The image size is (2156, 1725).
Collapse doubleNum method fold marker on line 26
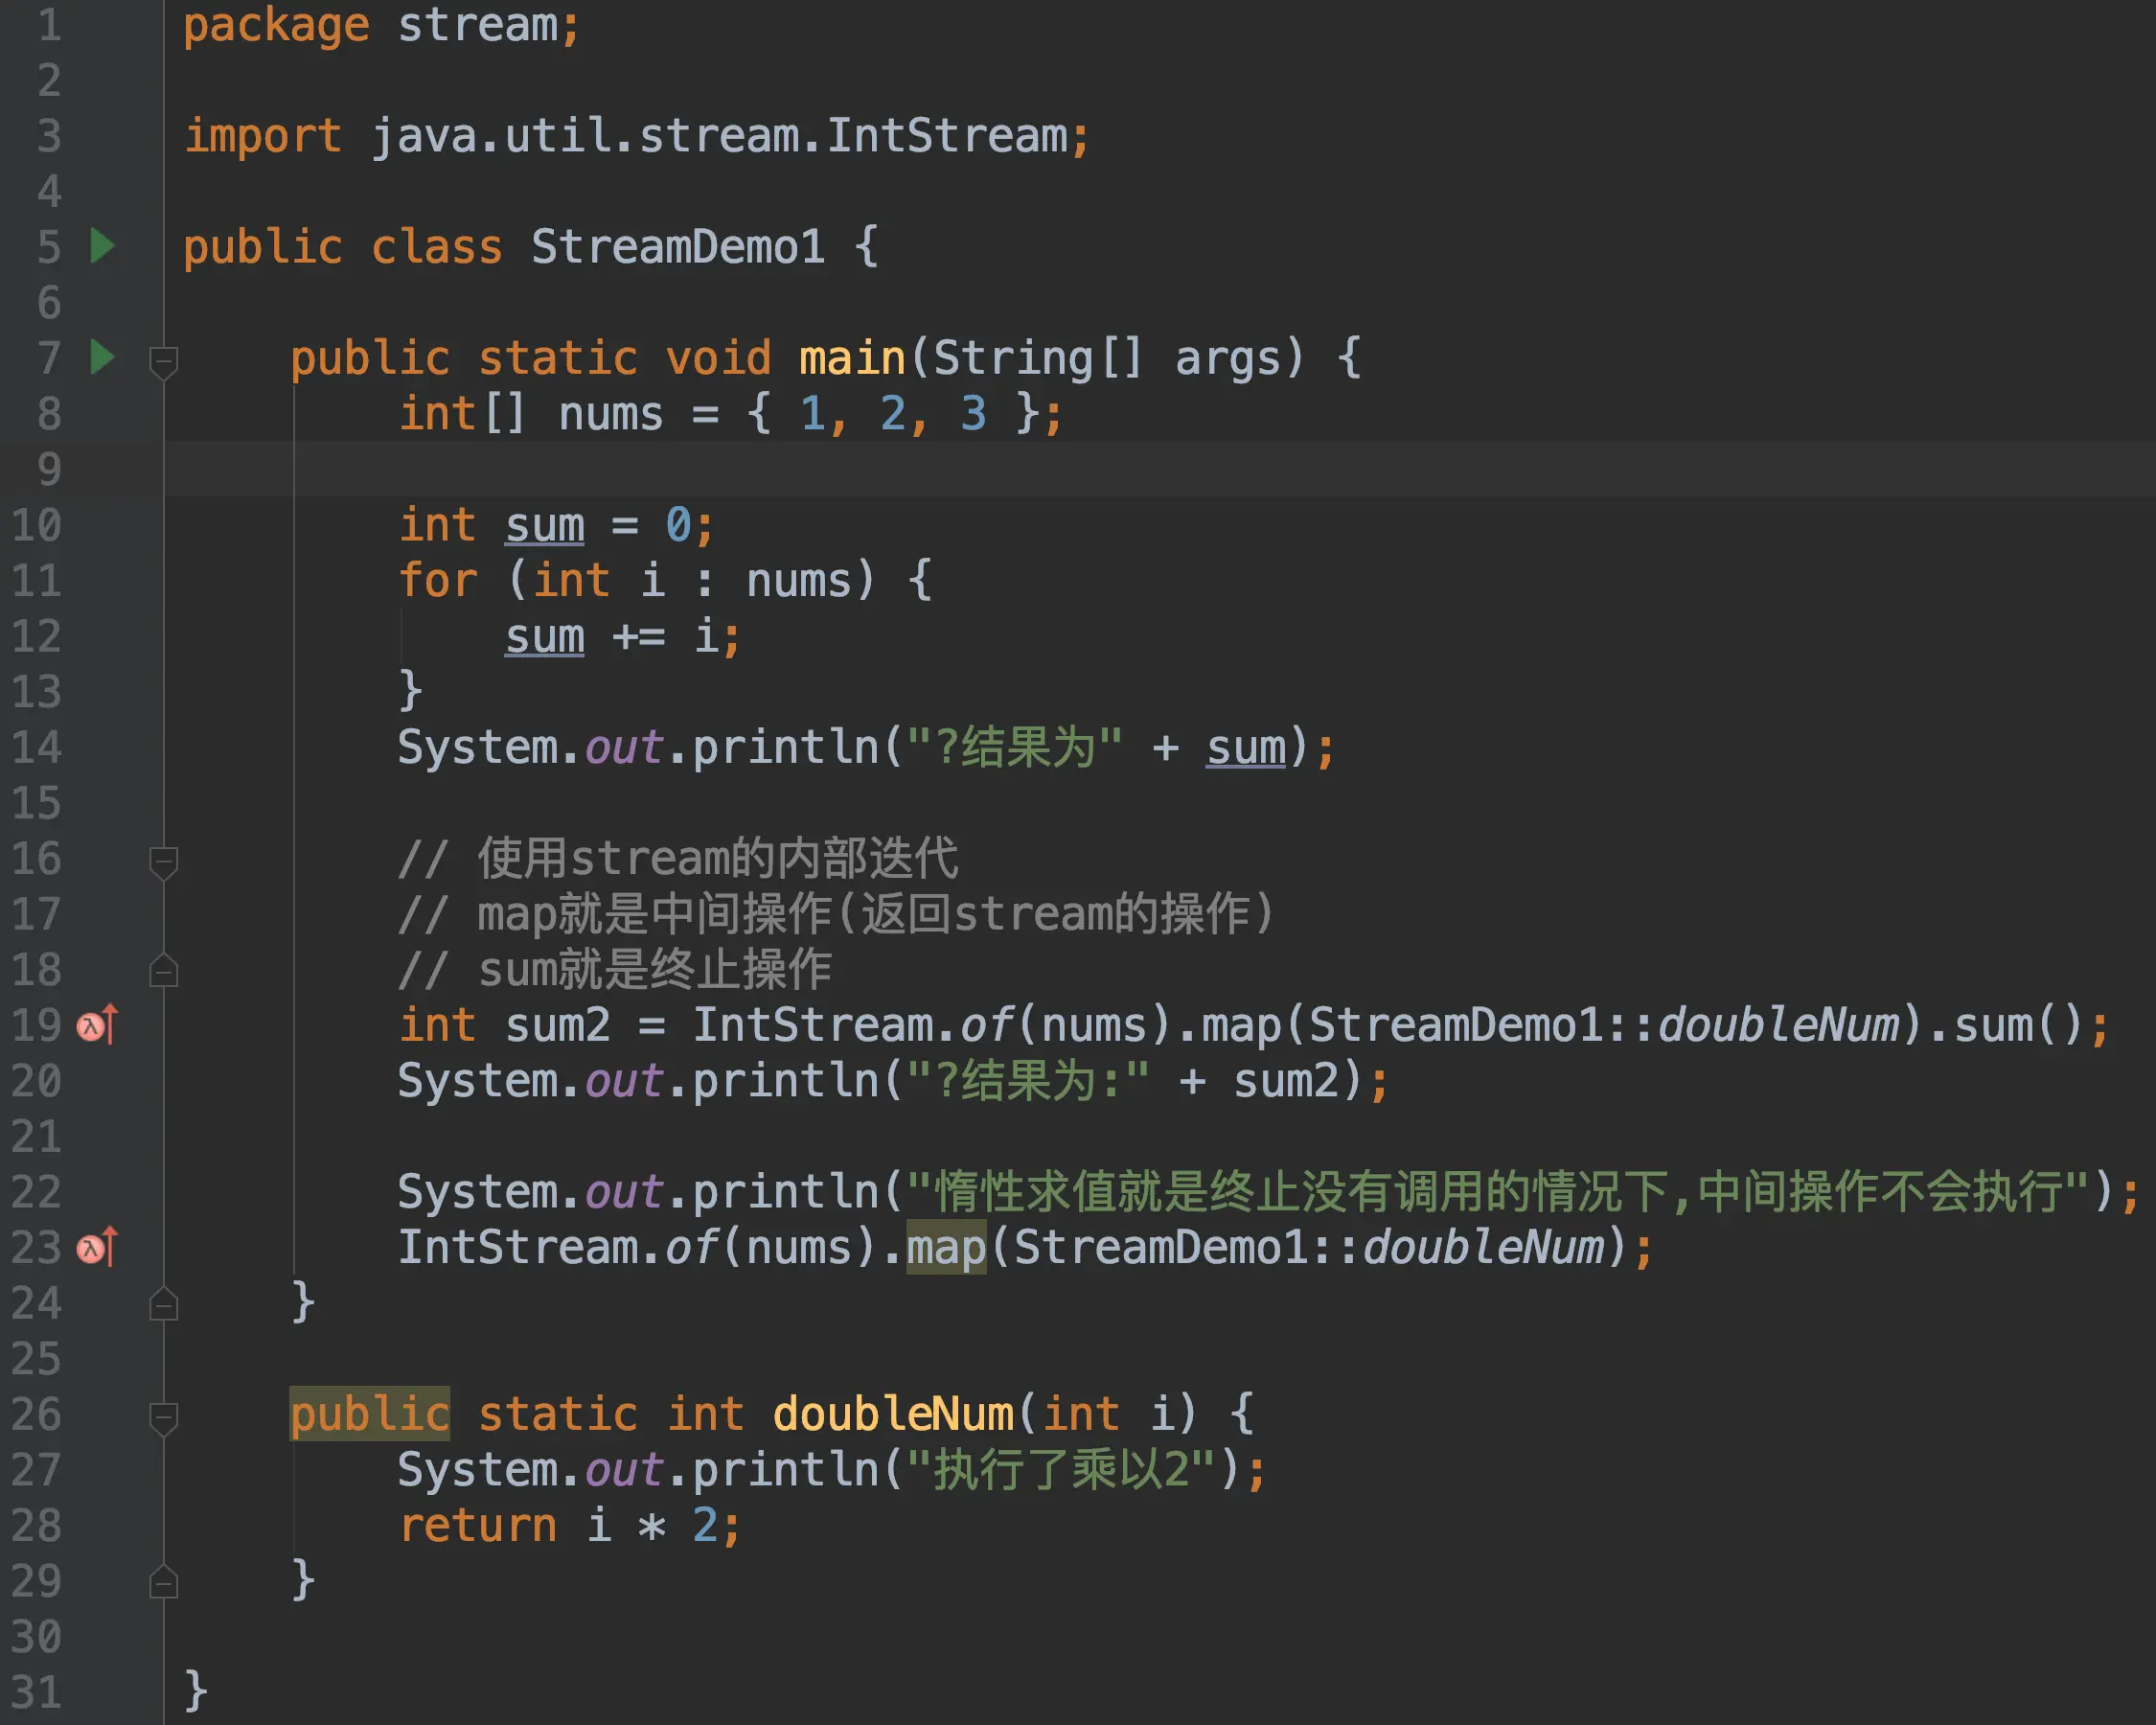point(163,1417)
